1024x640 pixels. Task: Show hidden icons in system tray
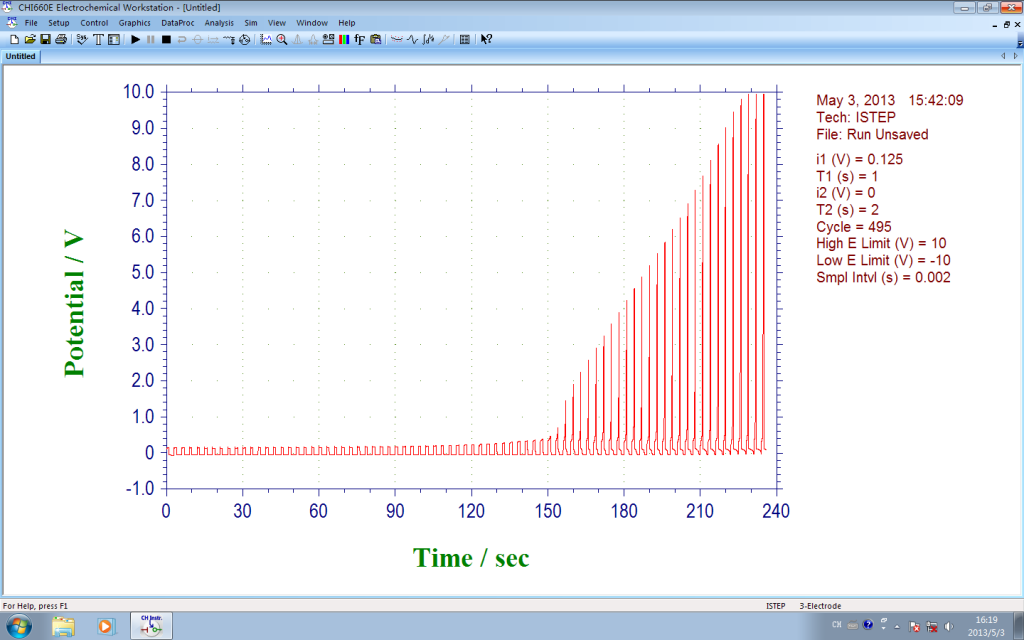[x=898, y=626]
